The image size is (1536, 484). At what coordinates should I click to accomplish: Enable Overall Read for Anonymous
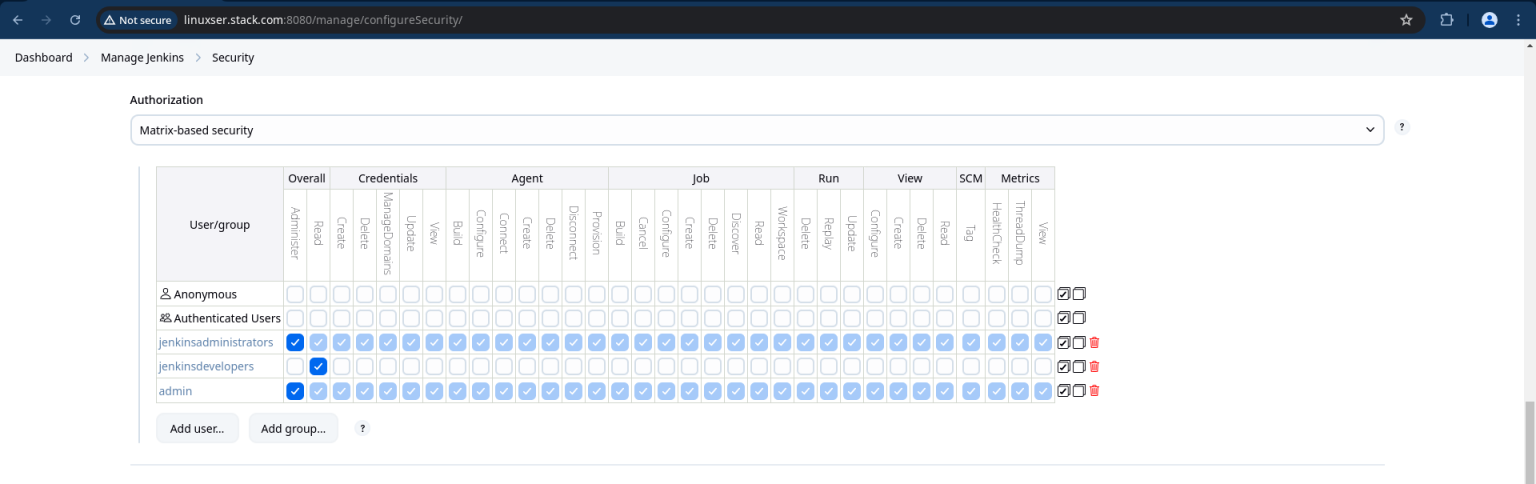tap(318, 294)
